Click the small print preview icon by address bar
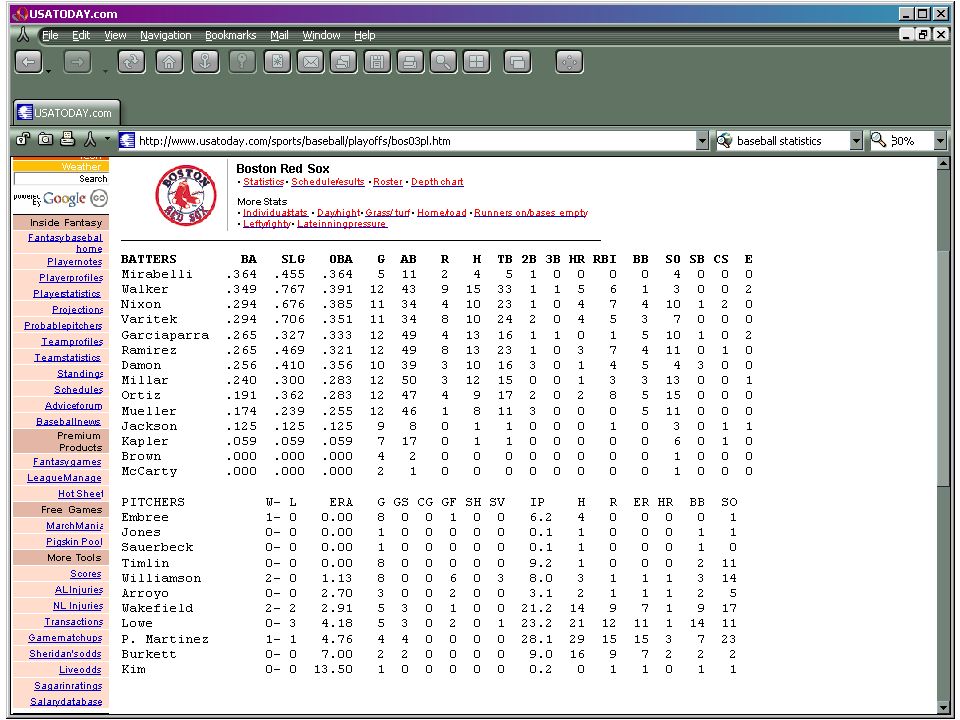Viewport: 960px width, 720px height. tap(67, 140)
